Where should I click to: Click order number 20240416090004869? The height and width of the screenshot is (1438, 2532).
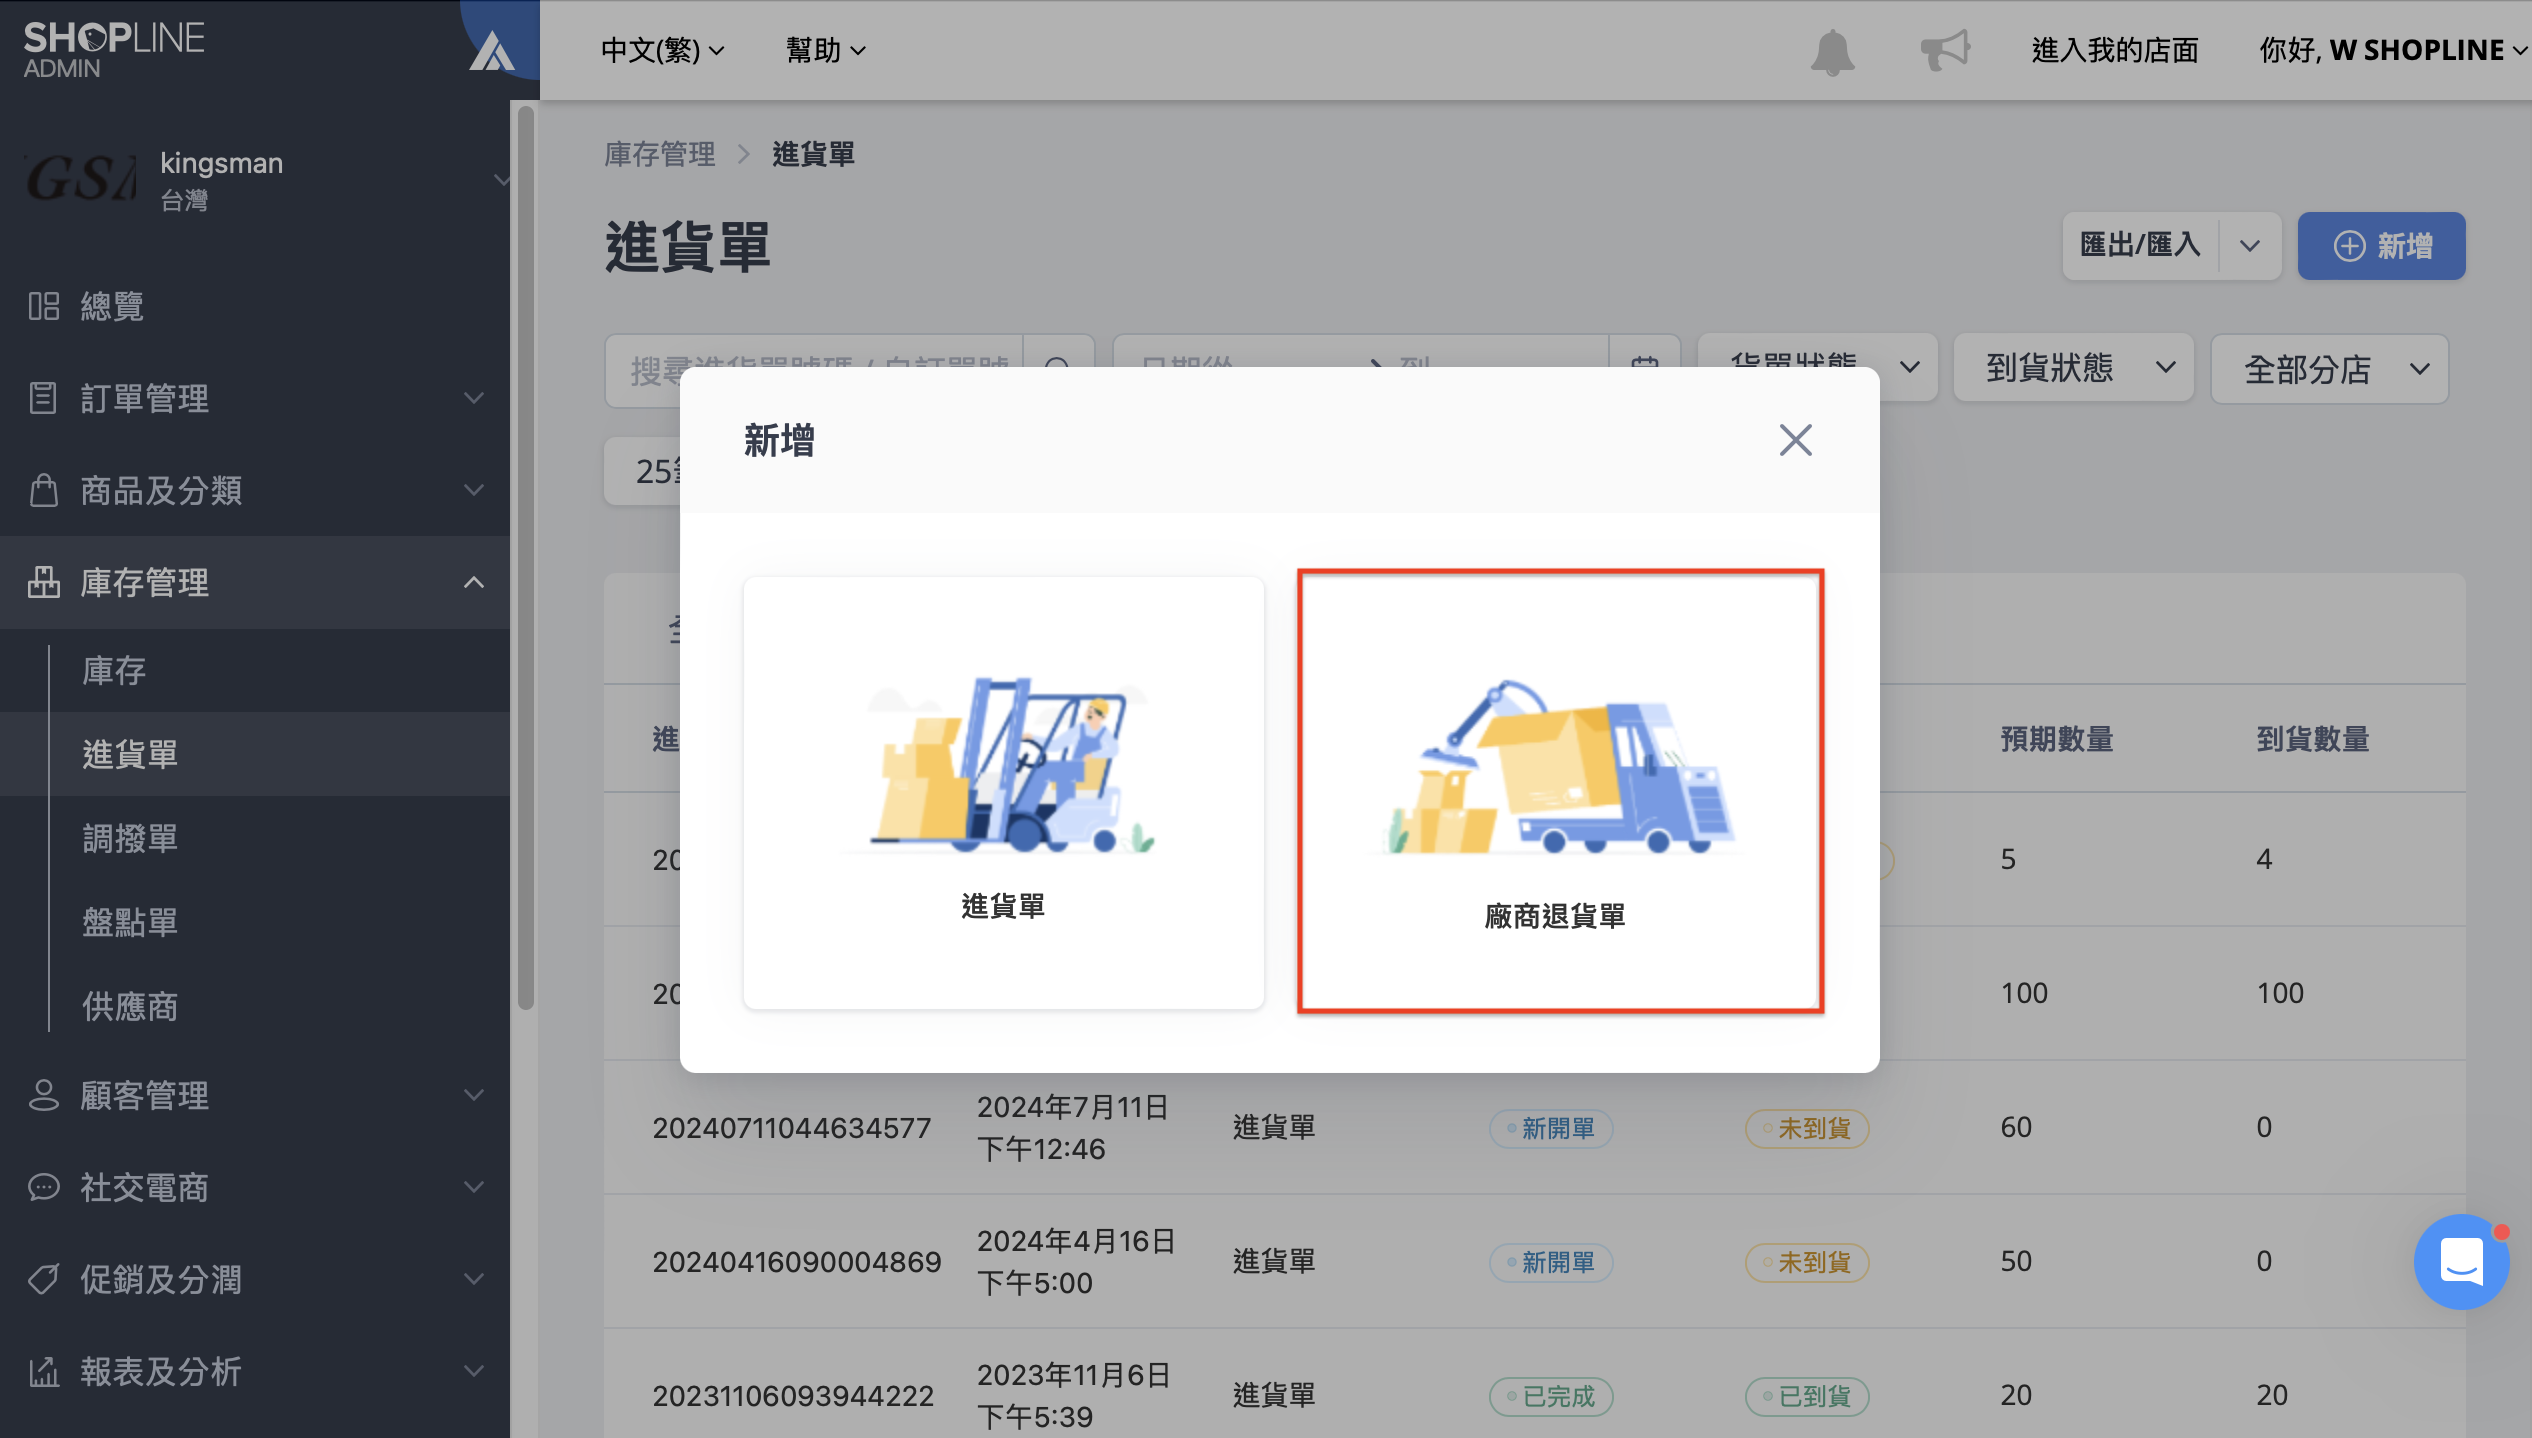(797, 1262)
